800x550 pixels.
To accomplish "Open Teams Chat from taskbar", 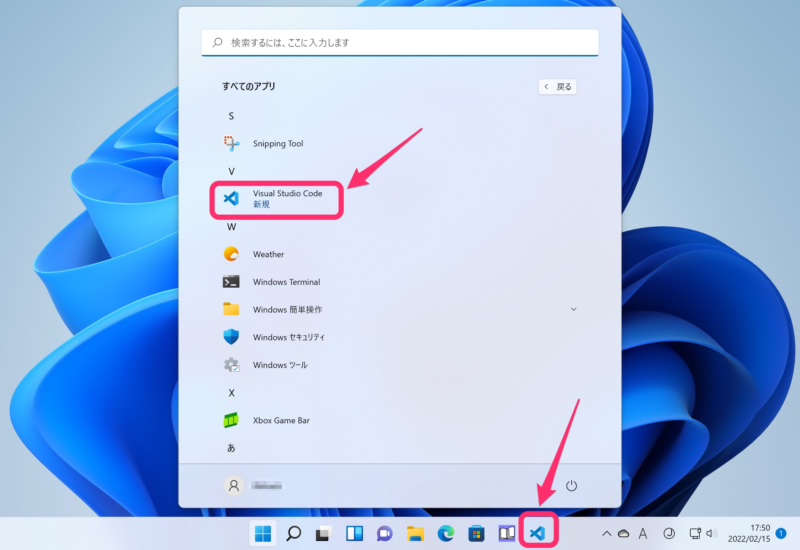I will (385, 534).
